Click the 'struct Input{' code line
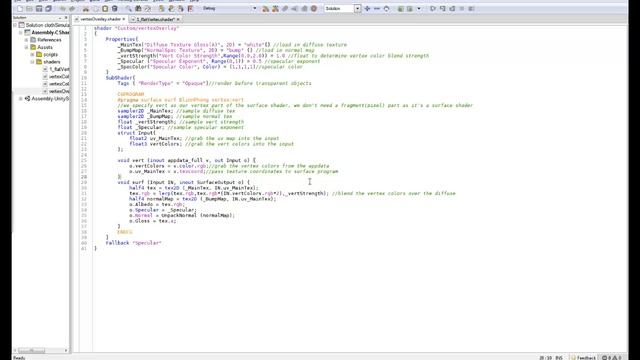This screenshot has height=360, width=640. 136,133
